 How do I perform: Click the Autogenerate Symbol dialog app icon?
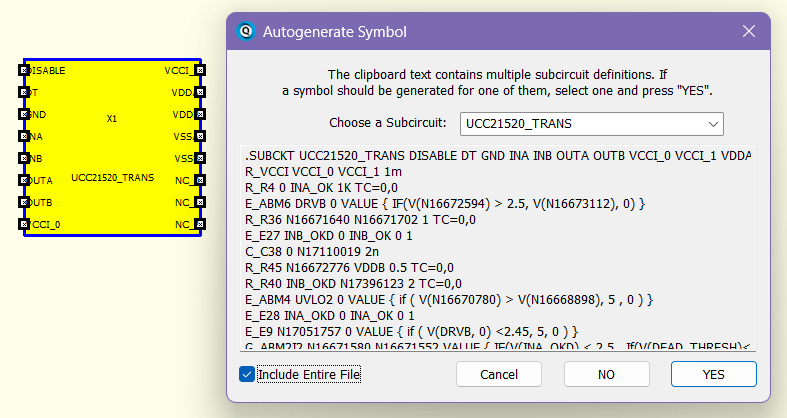click(x=245, y=31)
